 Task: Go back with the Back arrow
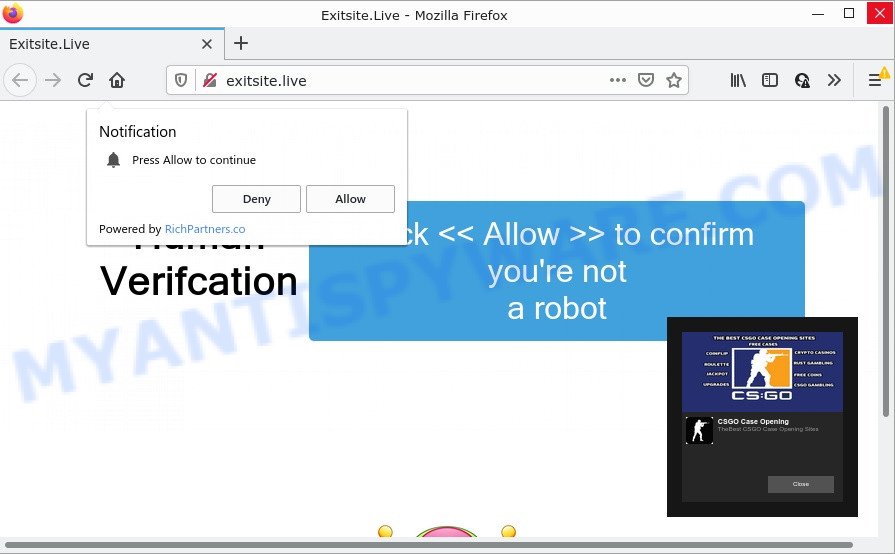[21, 80]
